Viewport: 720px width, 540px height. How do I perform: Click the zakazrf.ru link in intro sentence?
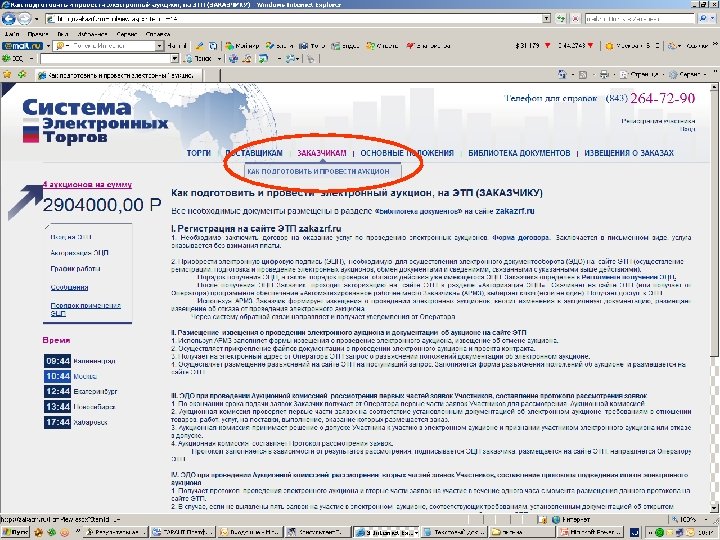(515, 211)
